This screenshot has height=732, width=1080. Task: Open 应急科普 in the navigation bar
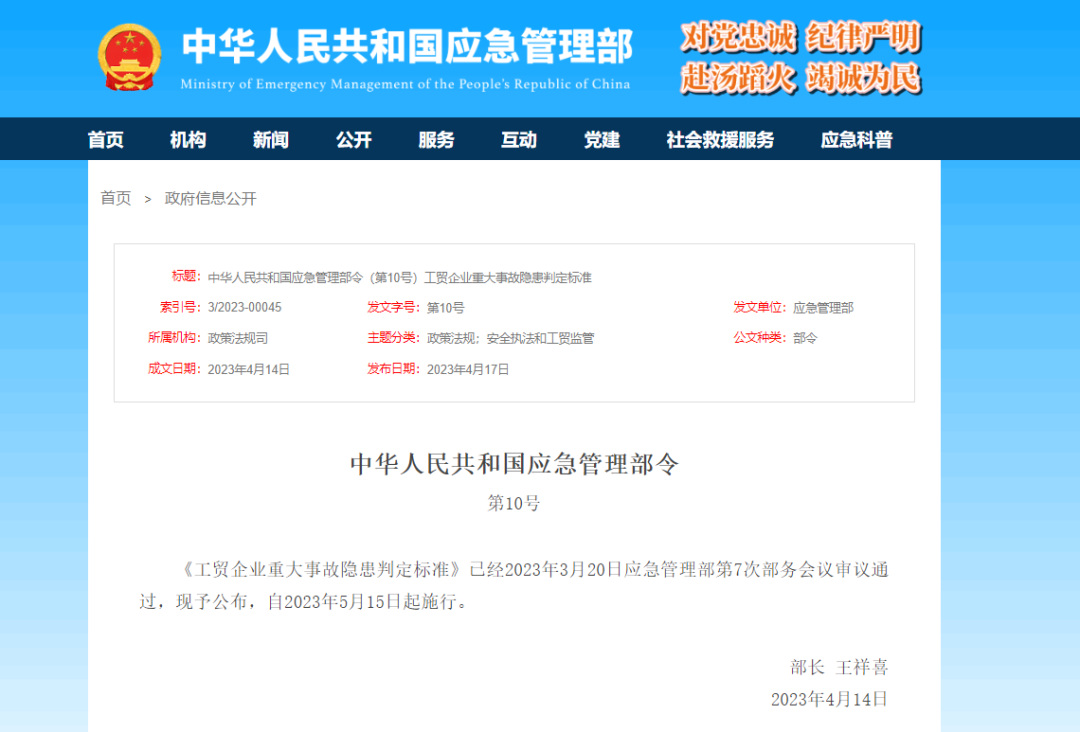856,140
